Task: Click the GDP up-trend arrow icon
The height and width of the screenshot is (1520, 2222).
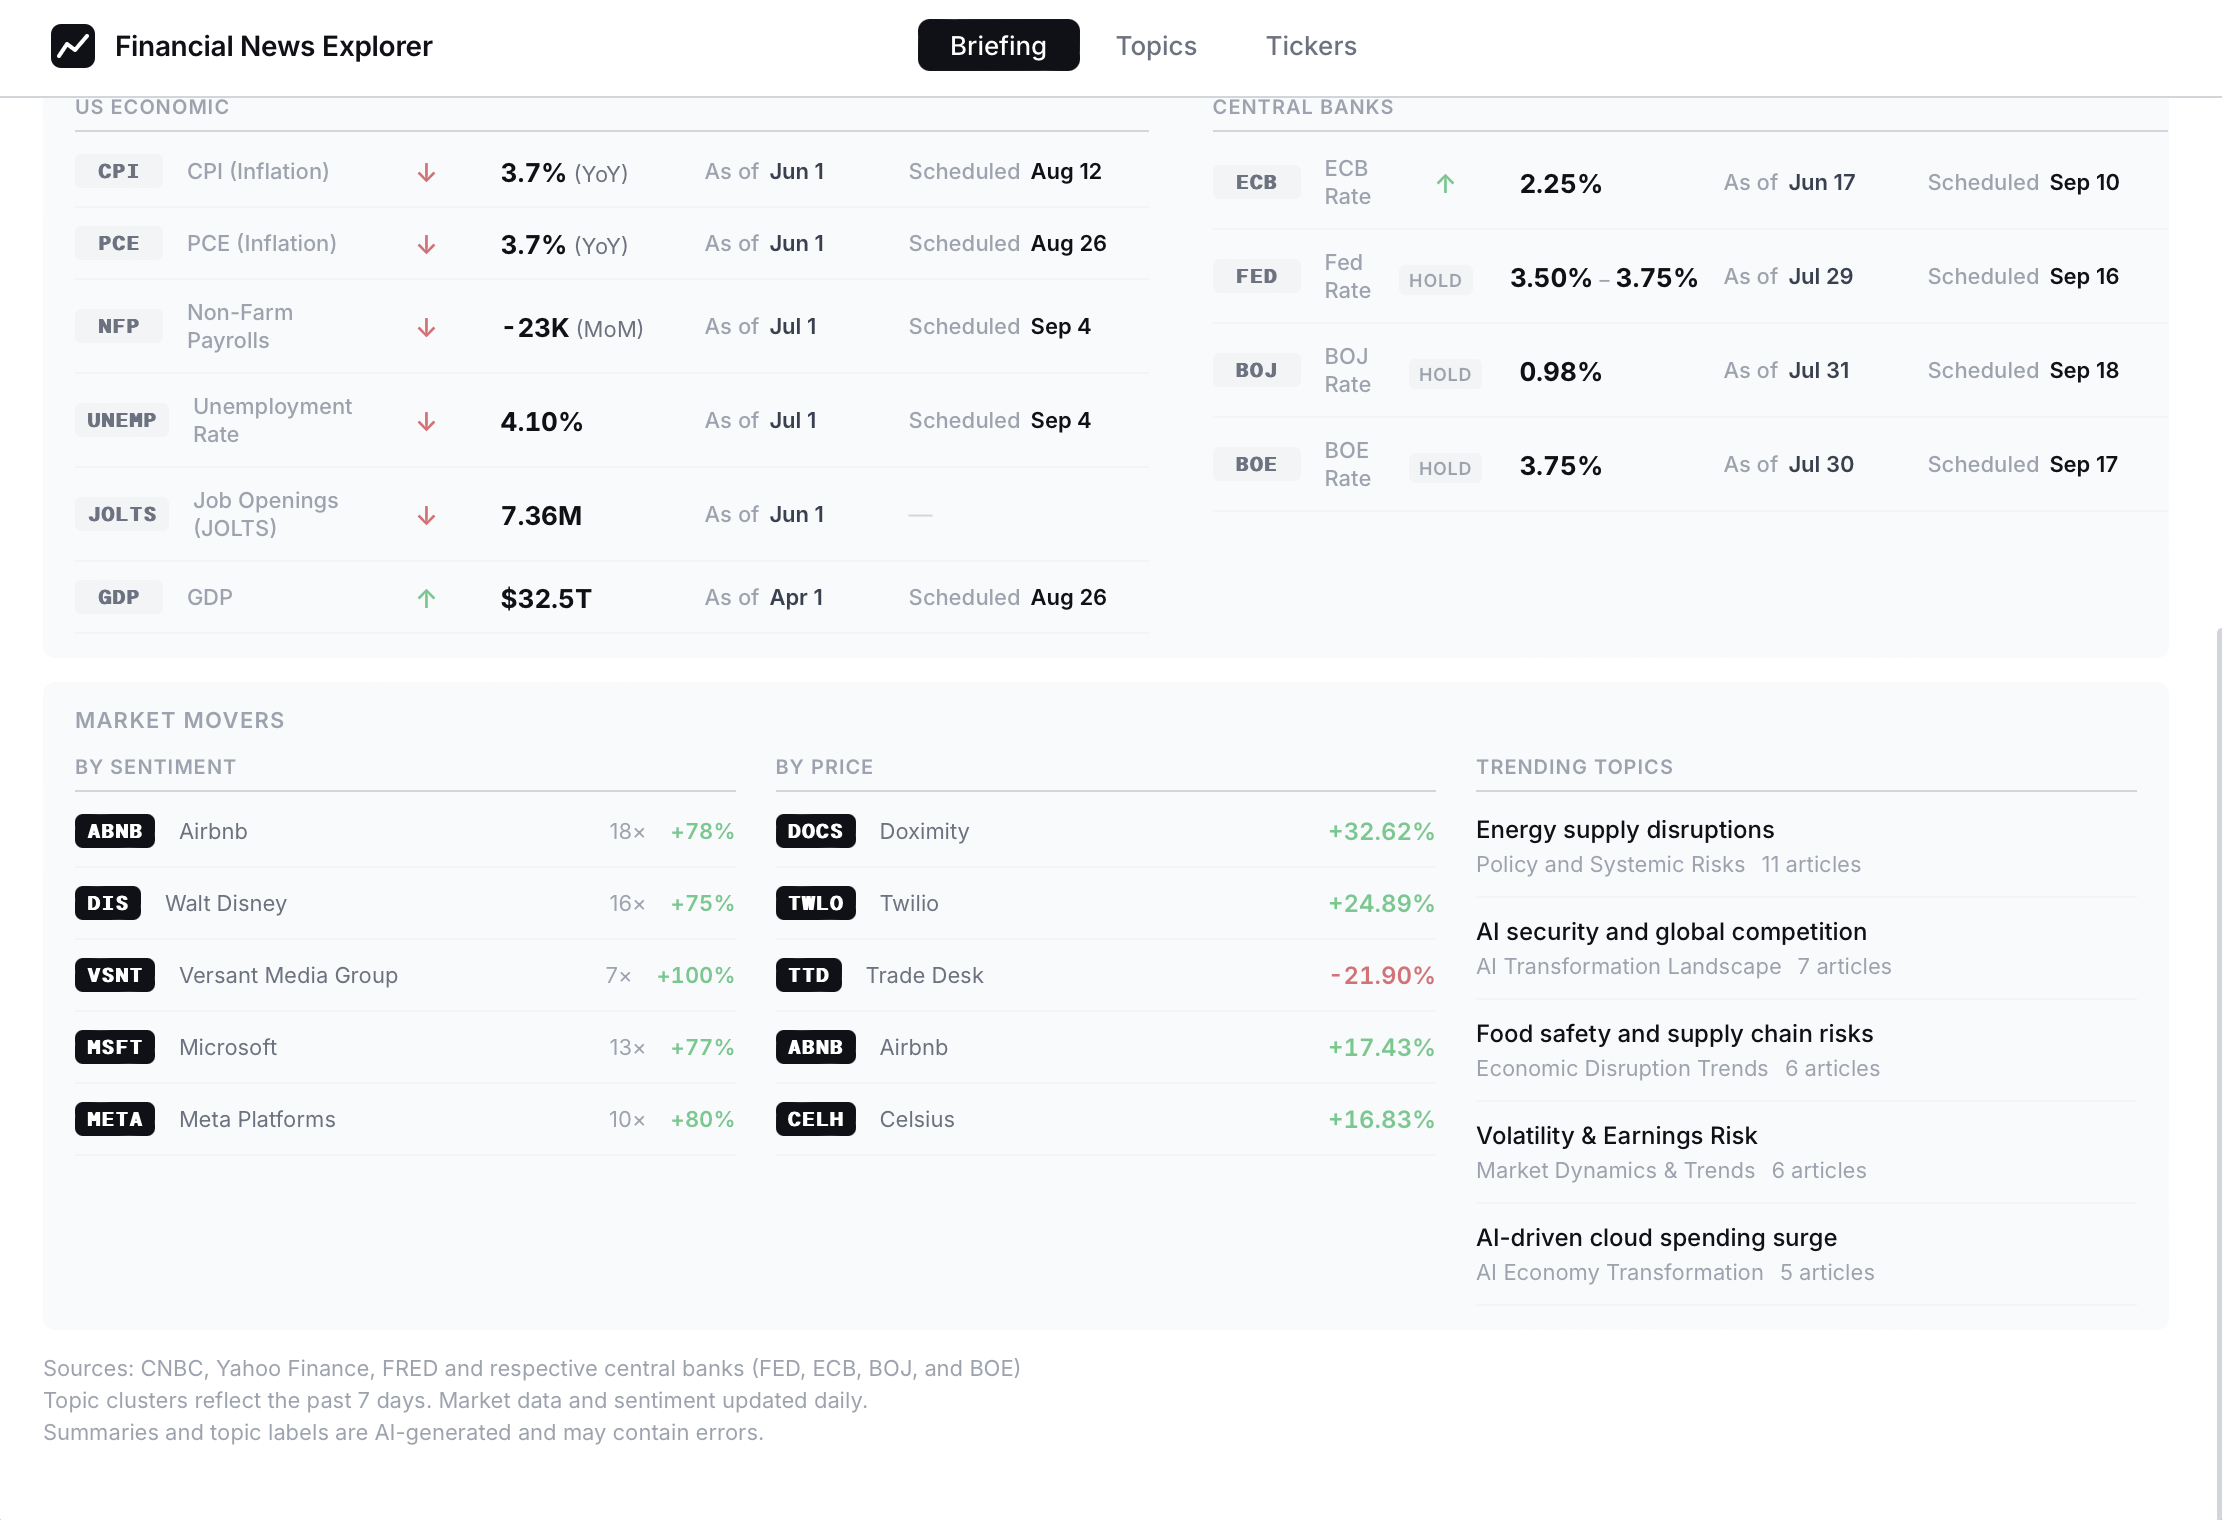Action: click(x=426, y=599)
